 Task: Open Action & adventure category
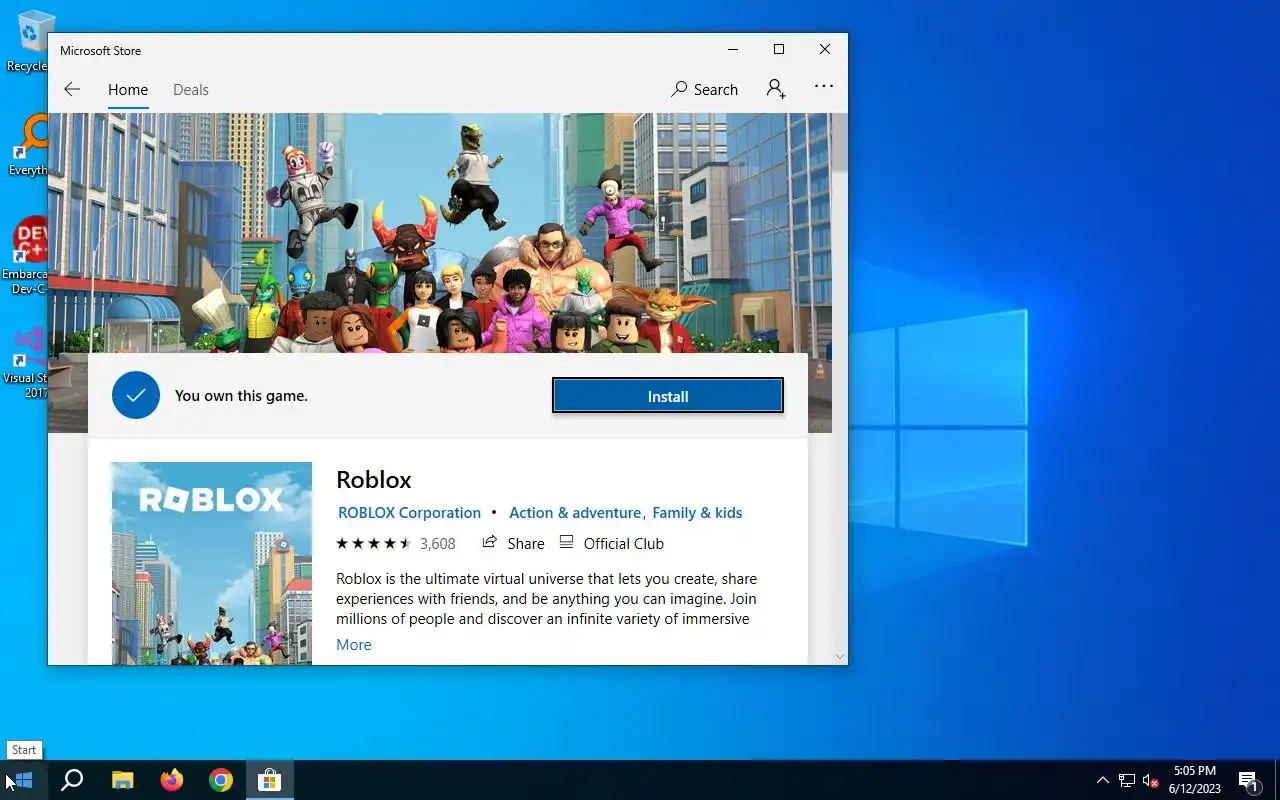coord(575,512)
